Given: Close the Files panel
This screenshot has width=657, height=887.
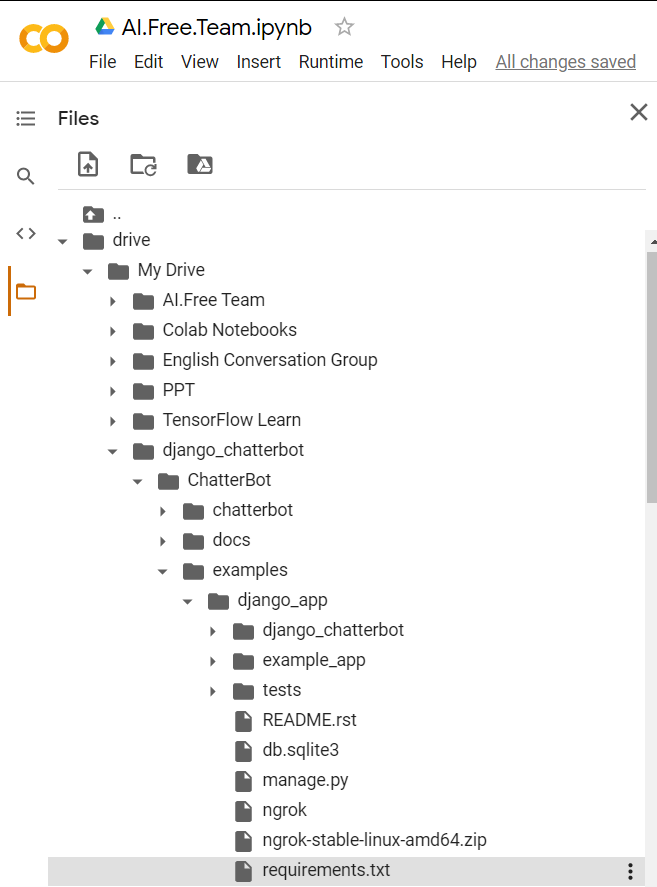Looking at the screenshot, I should point(639,113).
